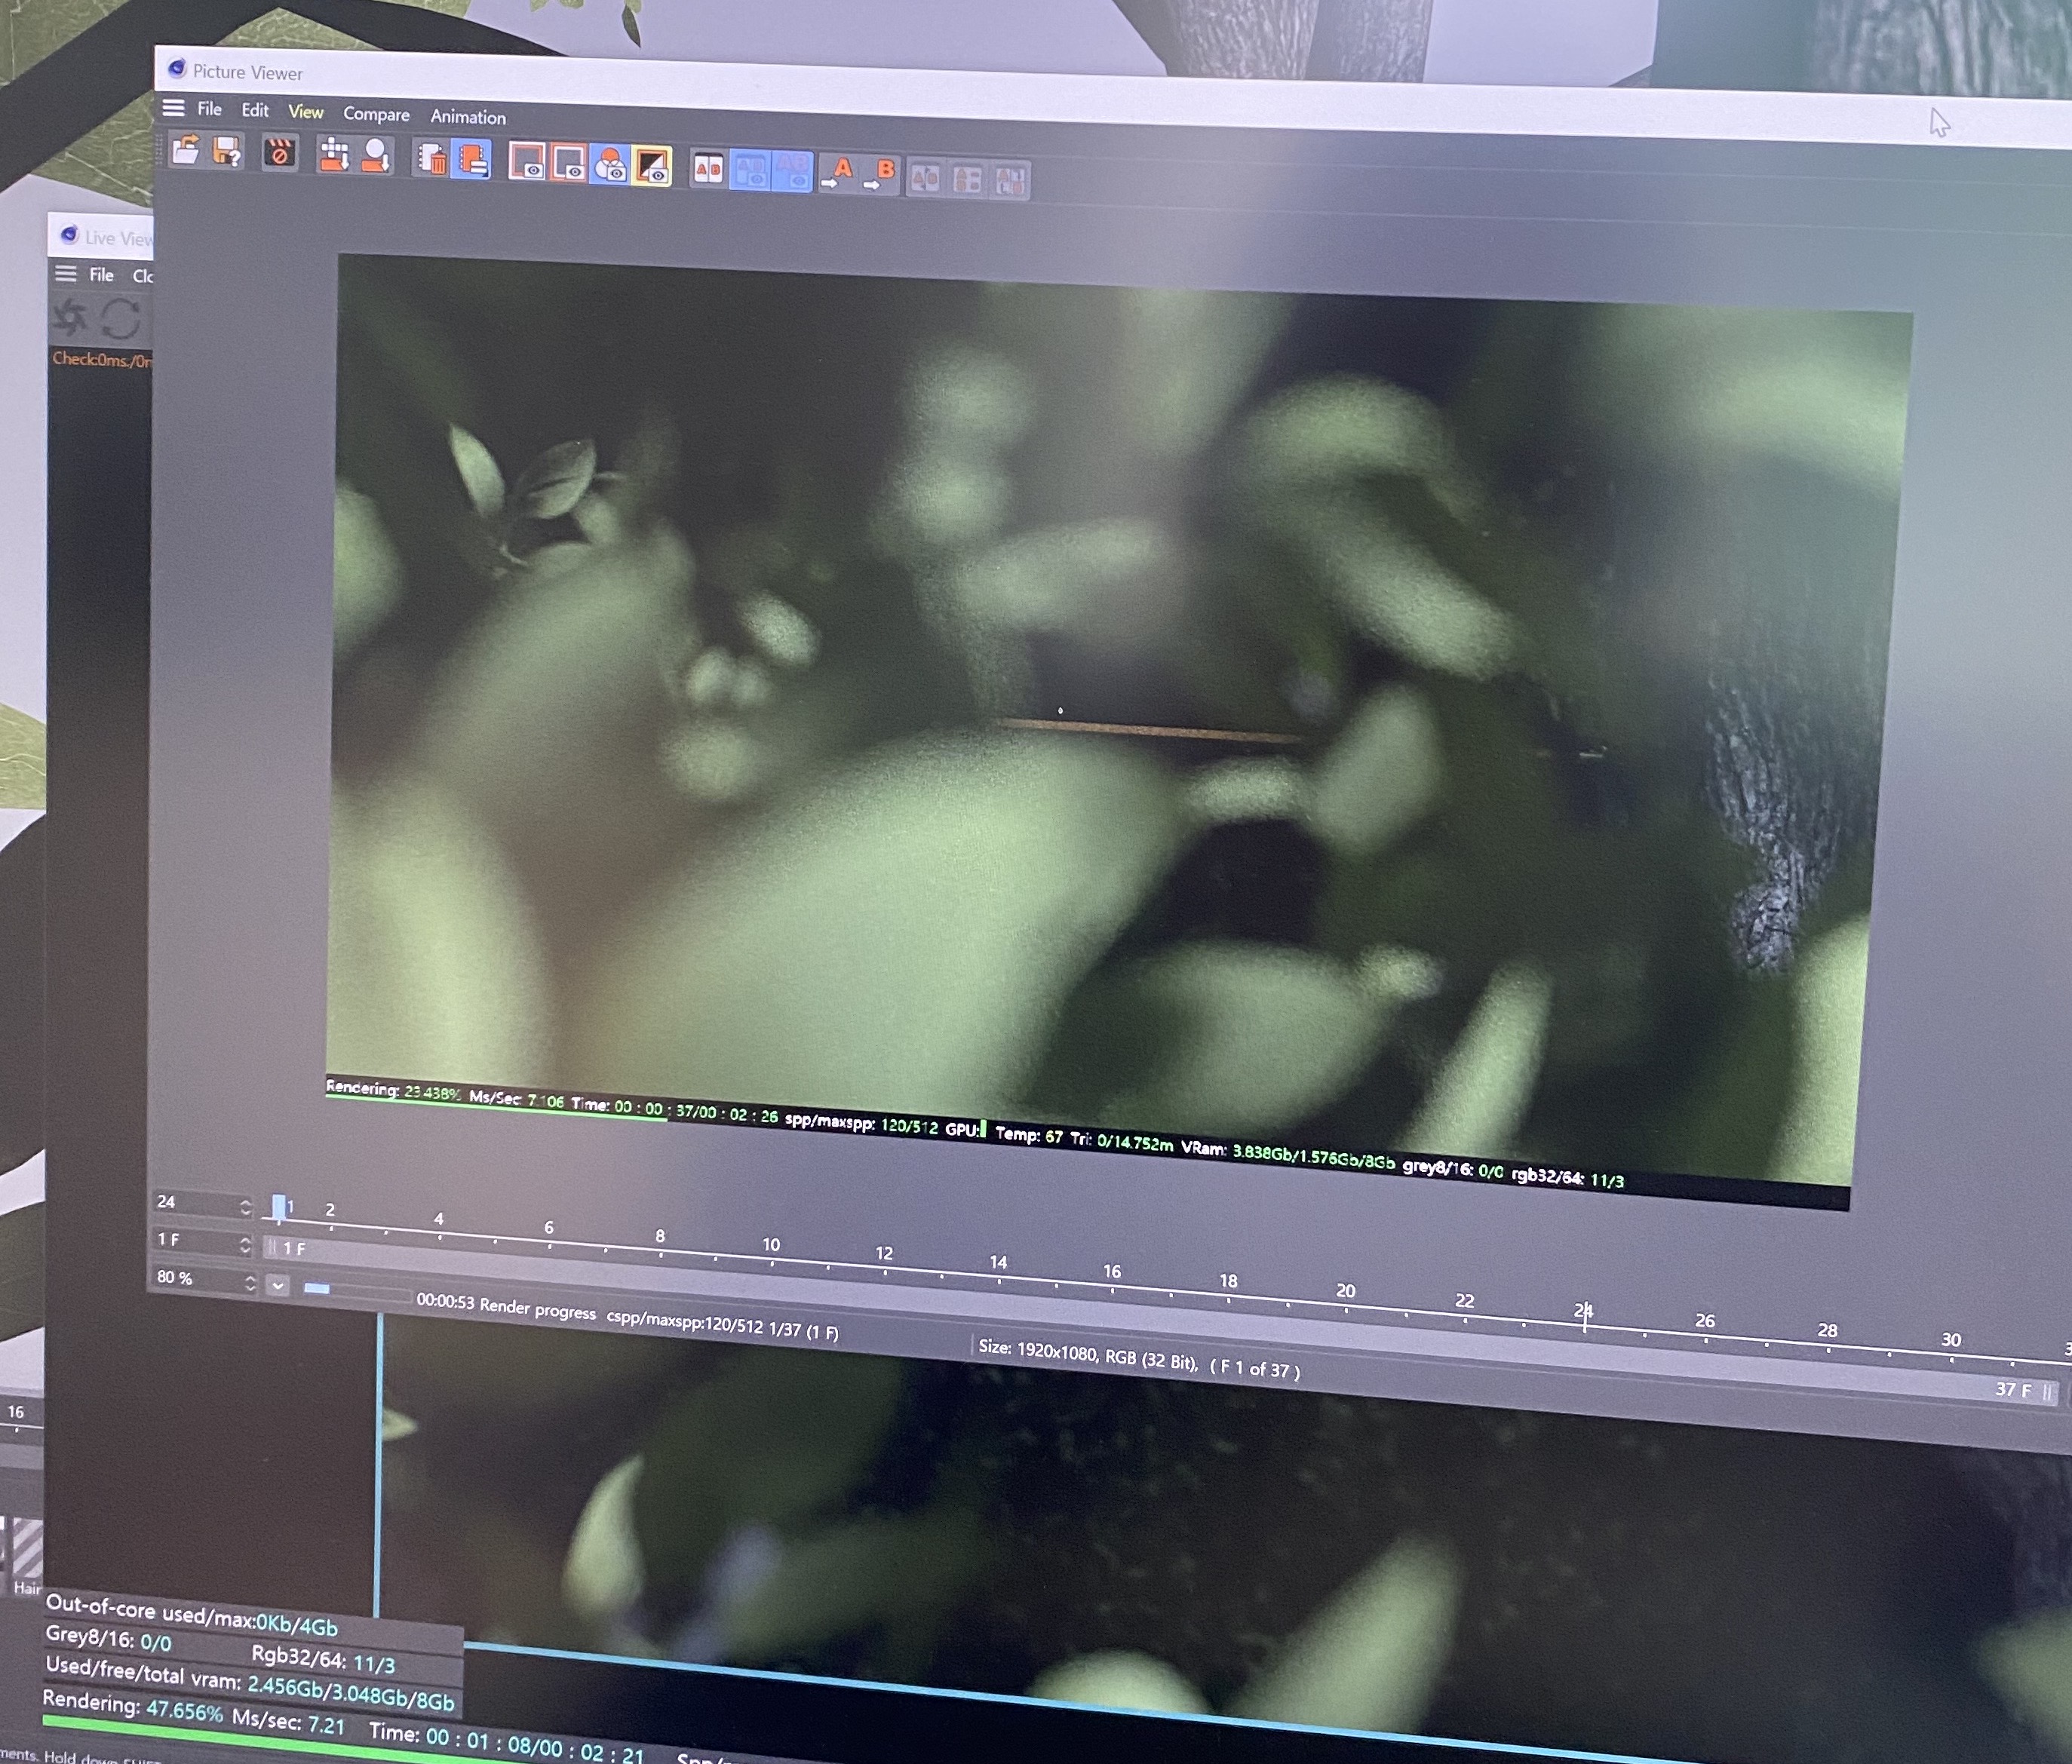Open Live Viewer hamburger menu
Viewport: 2072px width, 1764px height.
65,273
